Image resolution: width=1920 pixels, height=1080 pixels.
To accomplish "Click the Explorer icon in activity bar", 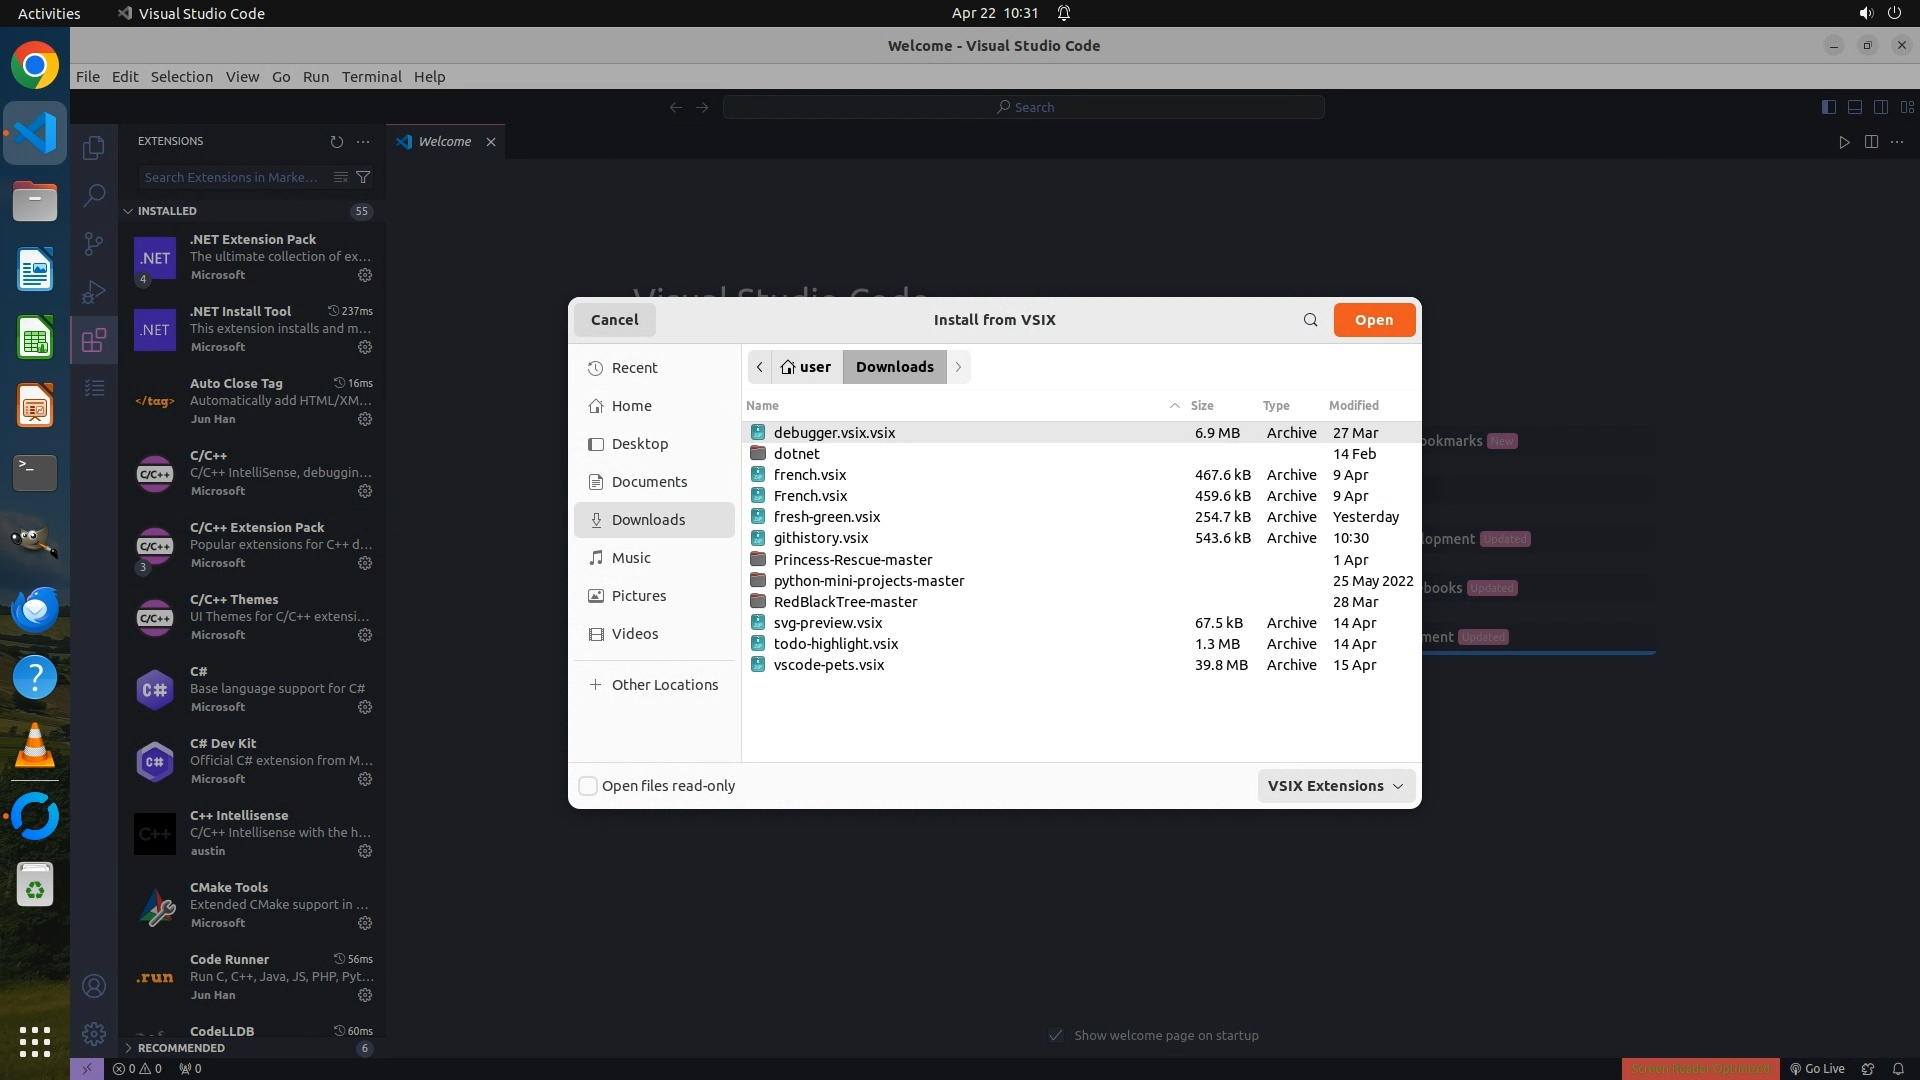I will (x=94, y=148).
